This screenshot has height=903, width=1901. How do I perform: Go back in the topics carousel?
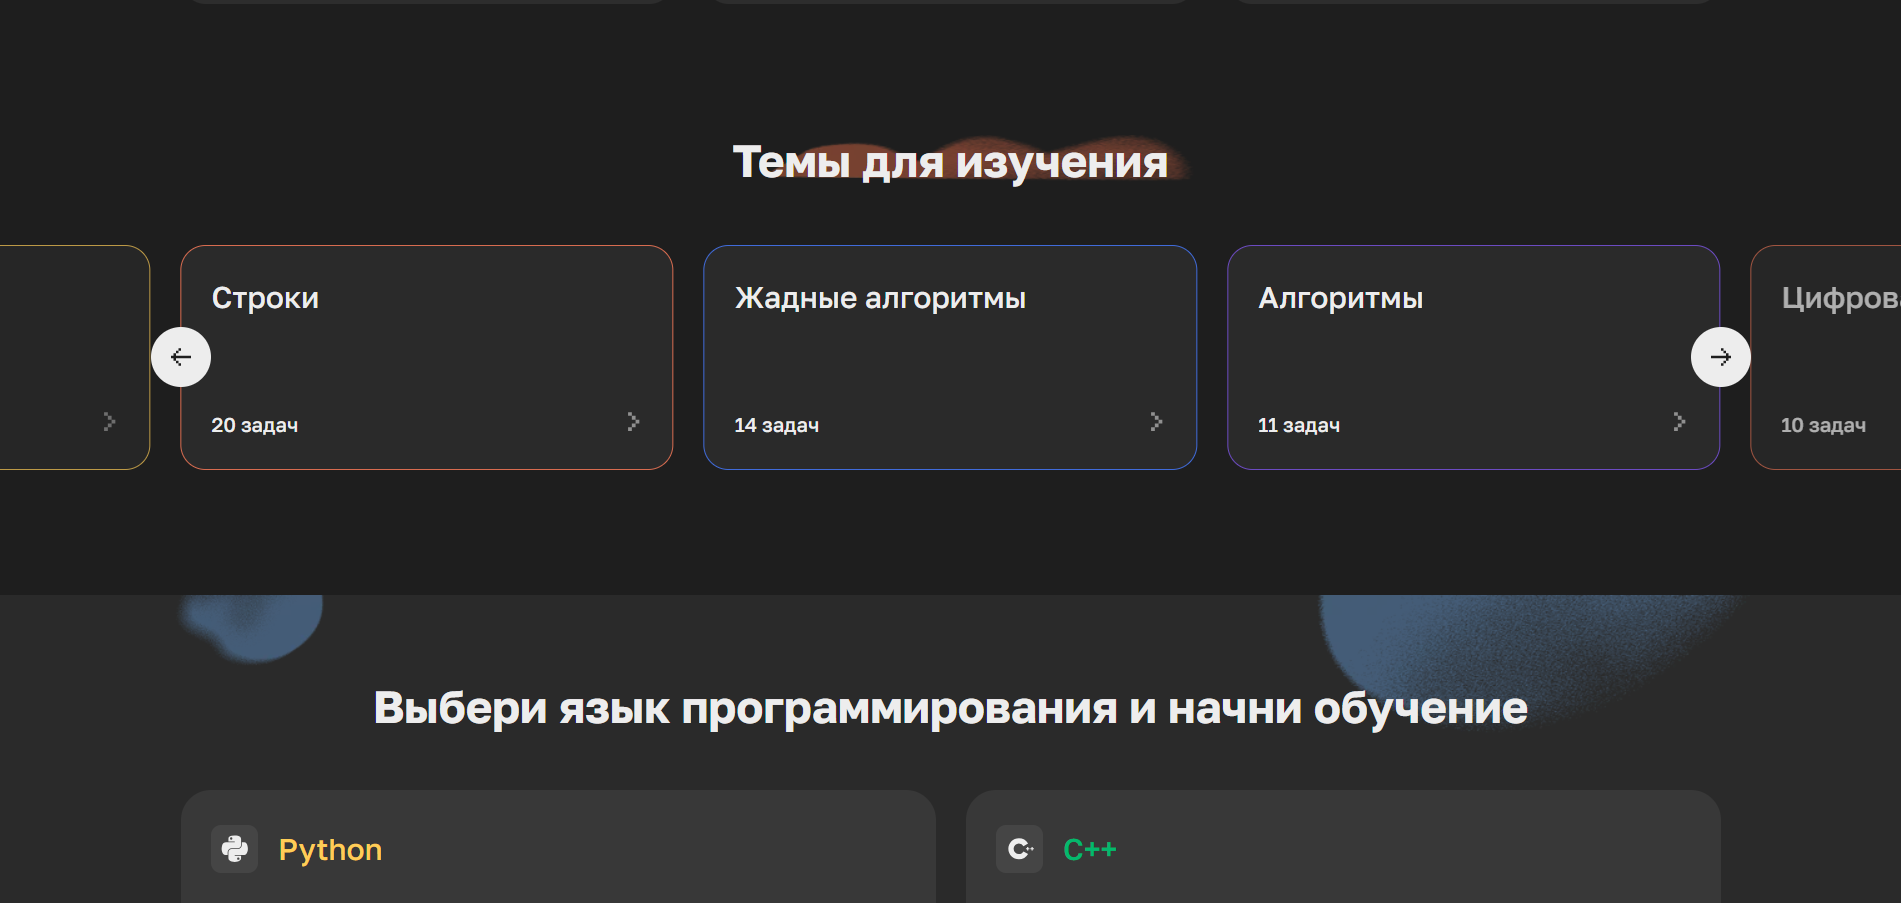coord(181,357)
